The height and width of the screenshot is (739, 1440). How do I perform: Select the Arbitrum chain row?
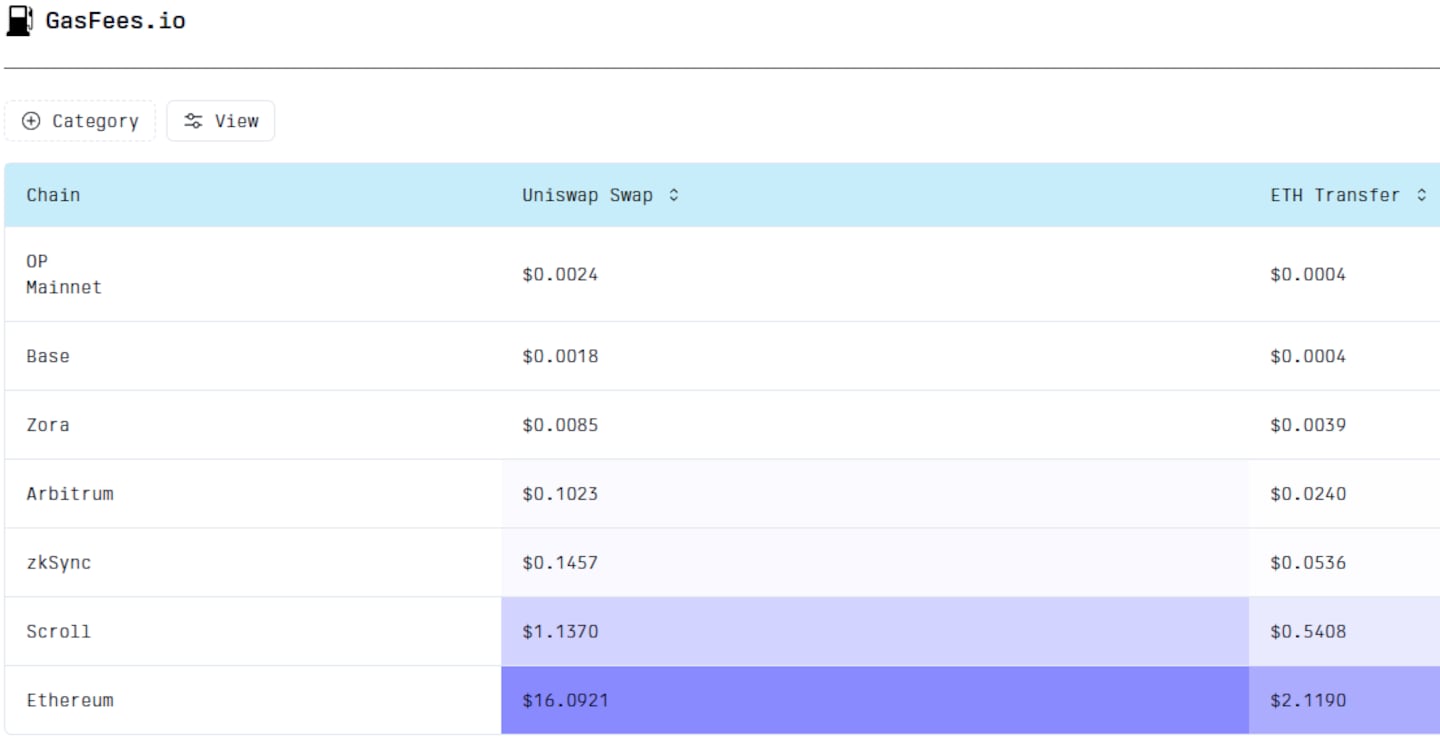(722, 494)
